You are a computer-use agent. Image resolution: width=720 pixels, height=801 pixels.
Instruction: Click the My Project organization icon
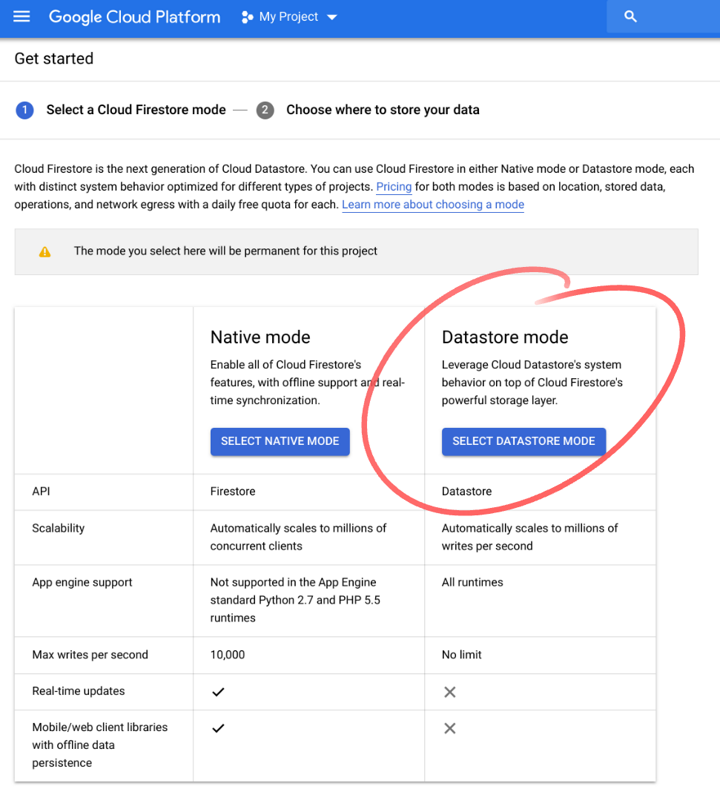coord(245,16)
